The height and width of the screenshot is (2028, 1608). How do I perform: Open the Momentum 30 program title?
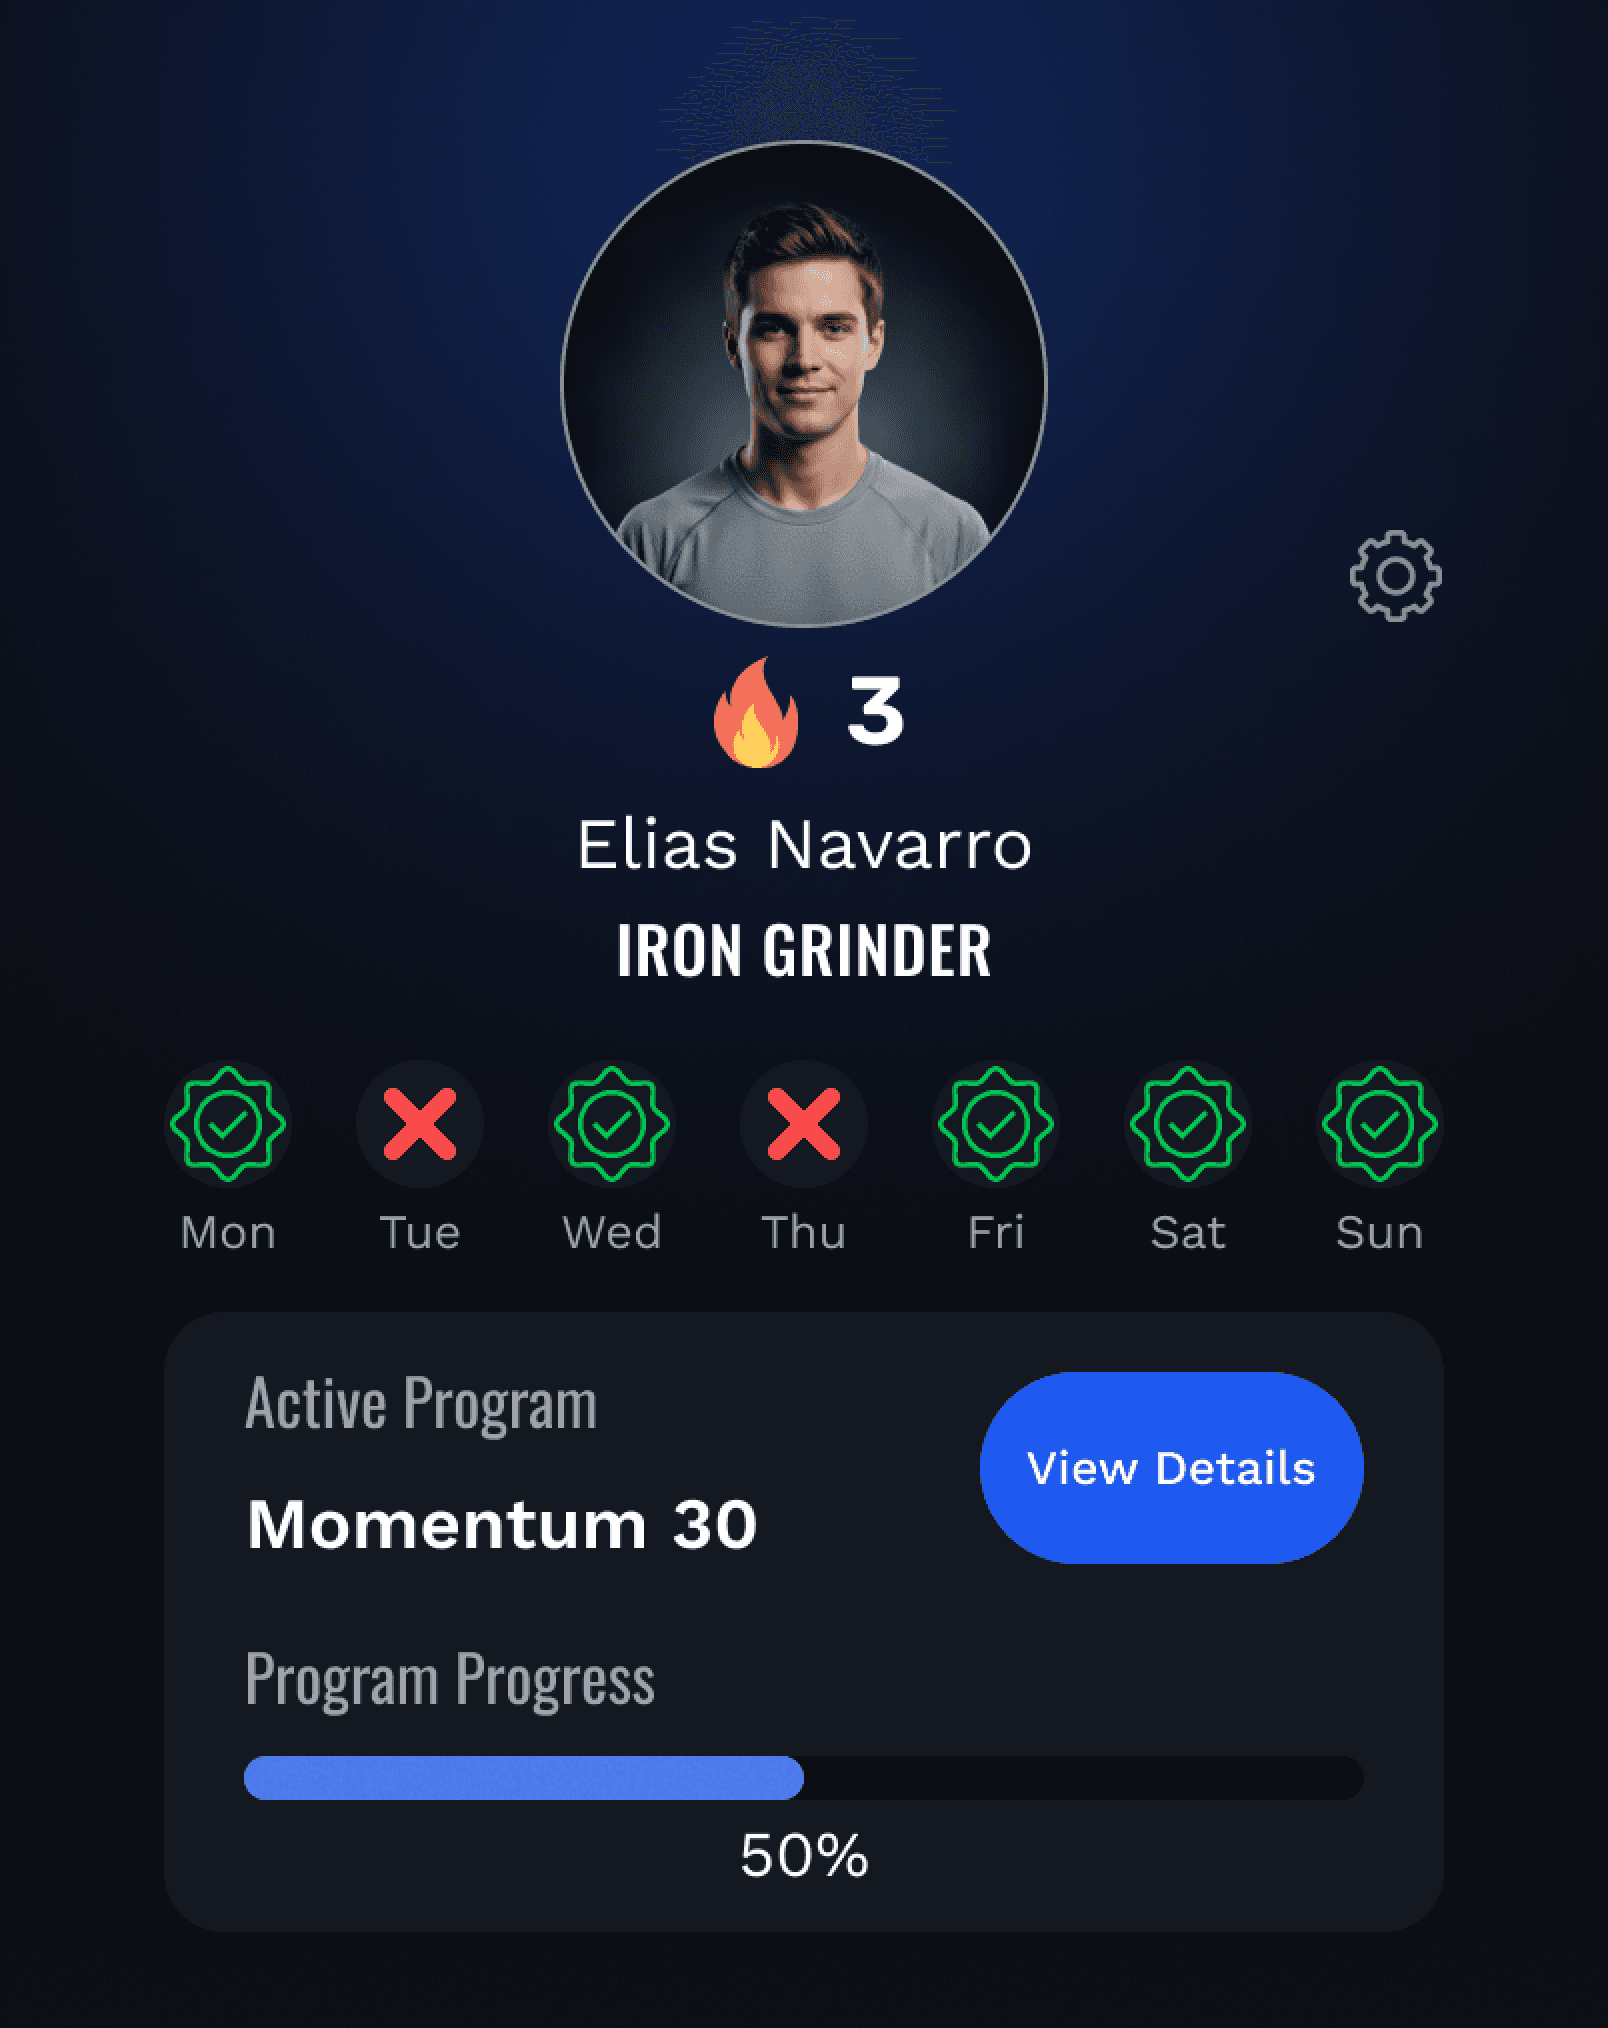(502, 1525)
